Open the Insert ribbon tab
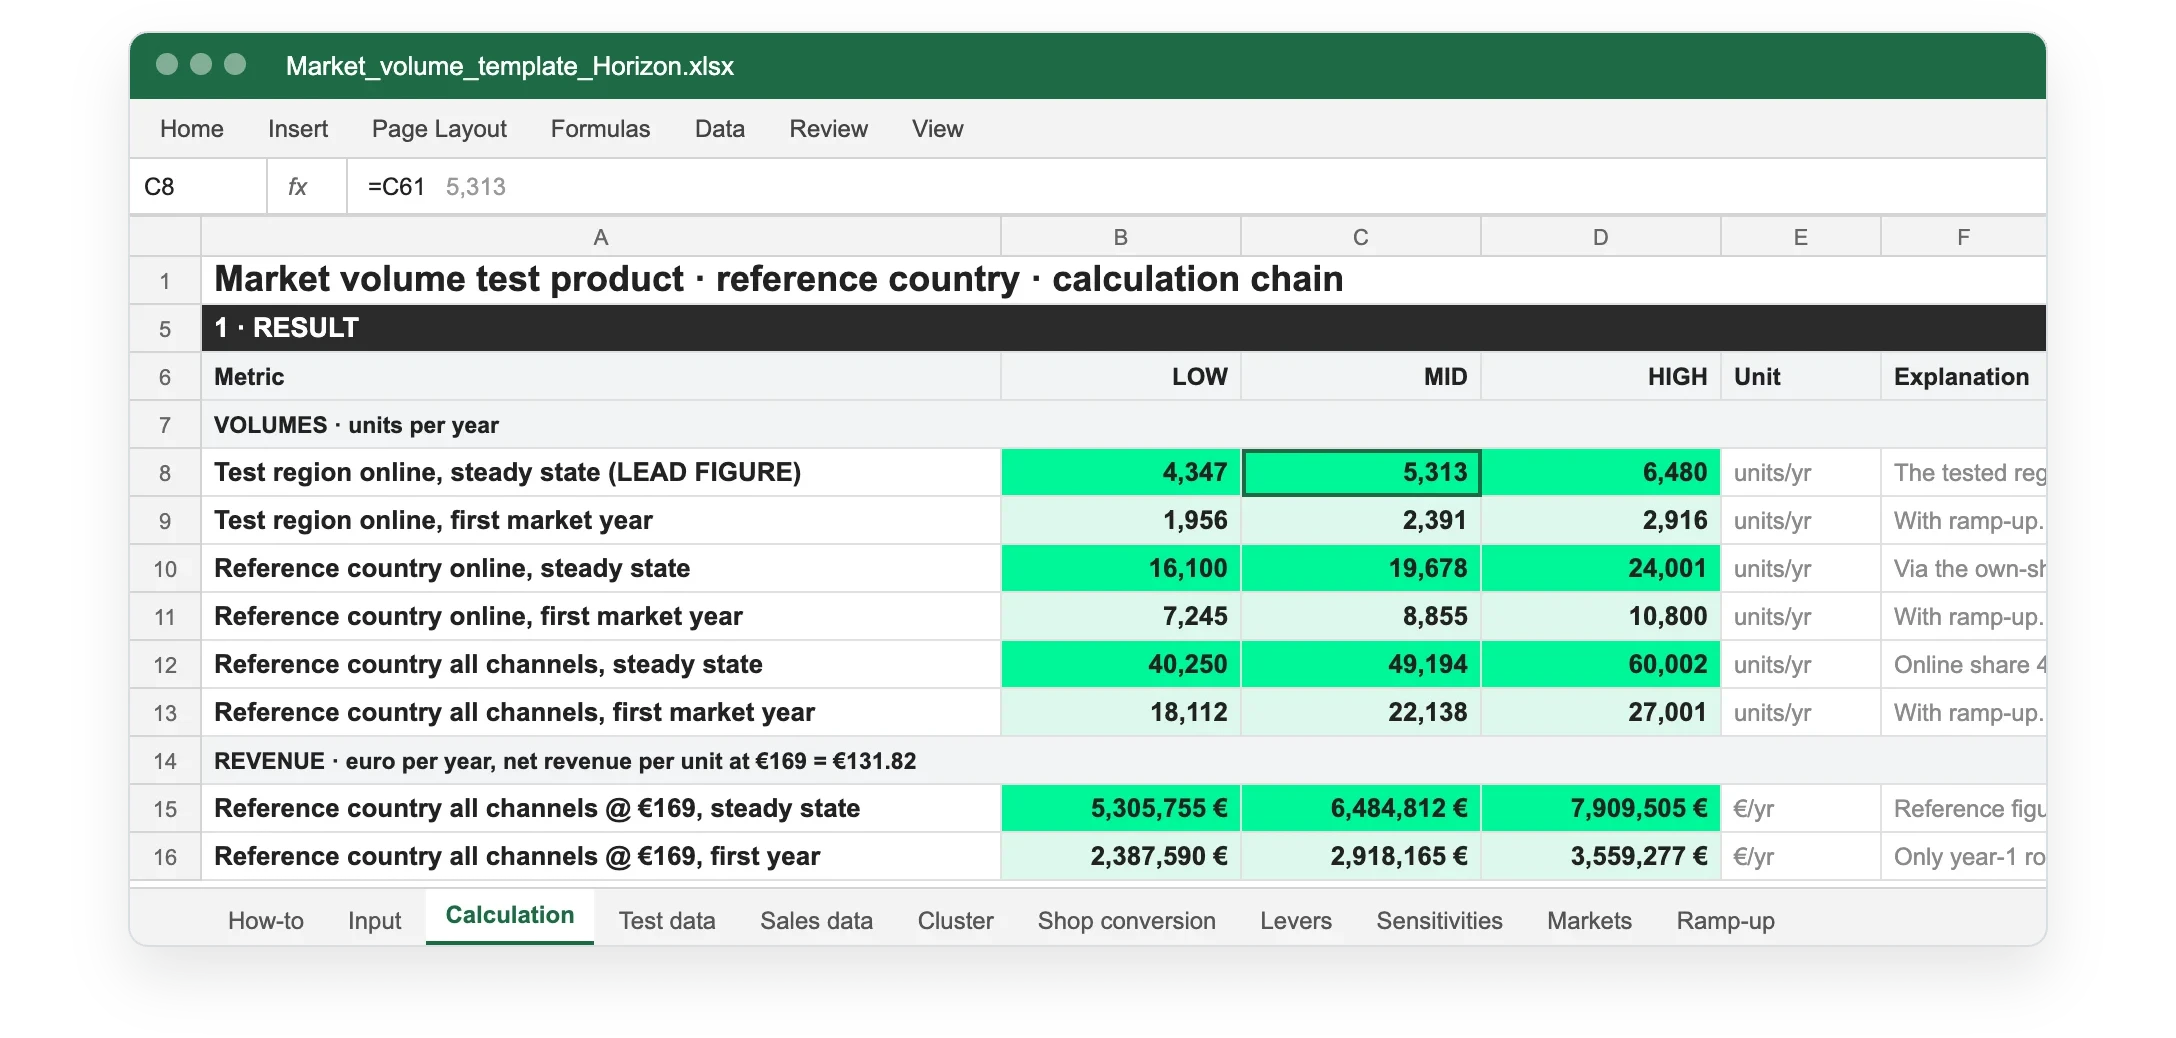The image size is (2176, 1038). pyautogui.click(x=298, y=129)
